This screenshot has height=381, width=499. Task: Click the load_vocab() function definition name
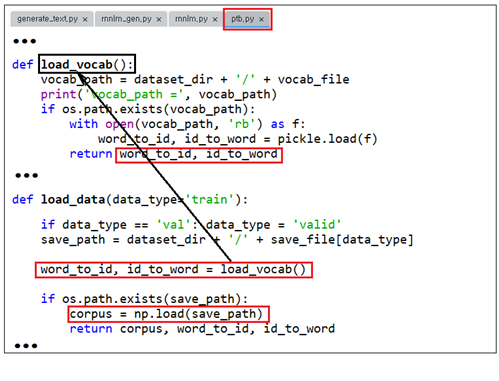click(87, 64)
